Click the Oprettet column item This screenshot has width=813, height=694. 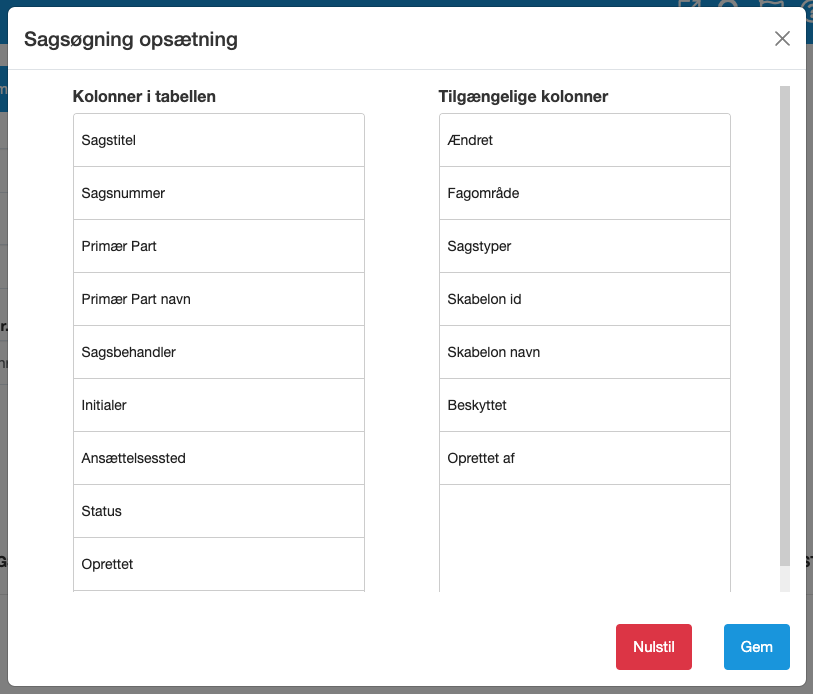coord(218,564)
